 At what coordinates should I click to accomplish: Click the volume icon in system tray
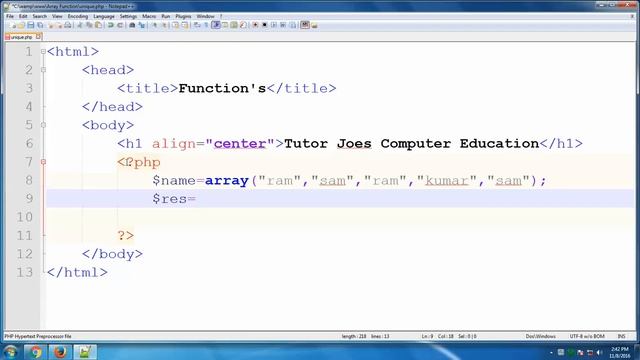point(599,352)
